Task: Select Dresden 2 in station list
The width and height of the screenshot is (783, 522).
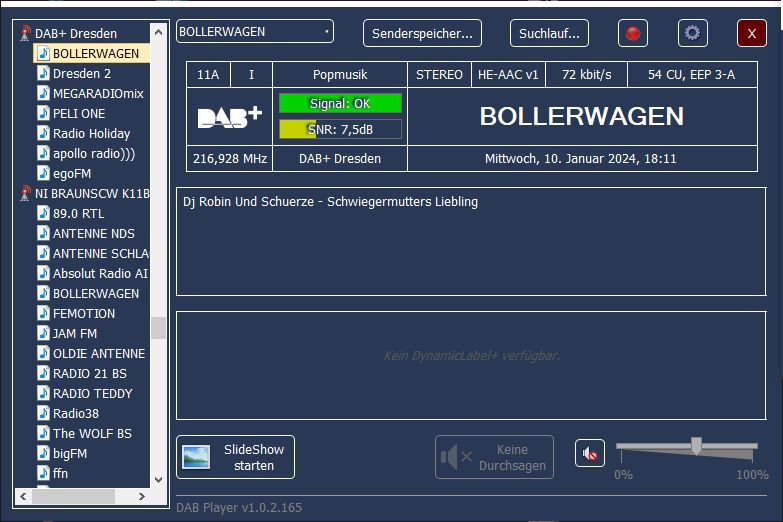Action: (81, 73)
